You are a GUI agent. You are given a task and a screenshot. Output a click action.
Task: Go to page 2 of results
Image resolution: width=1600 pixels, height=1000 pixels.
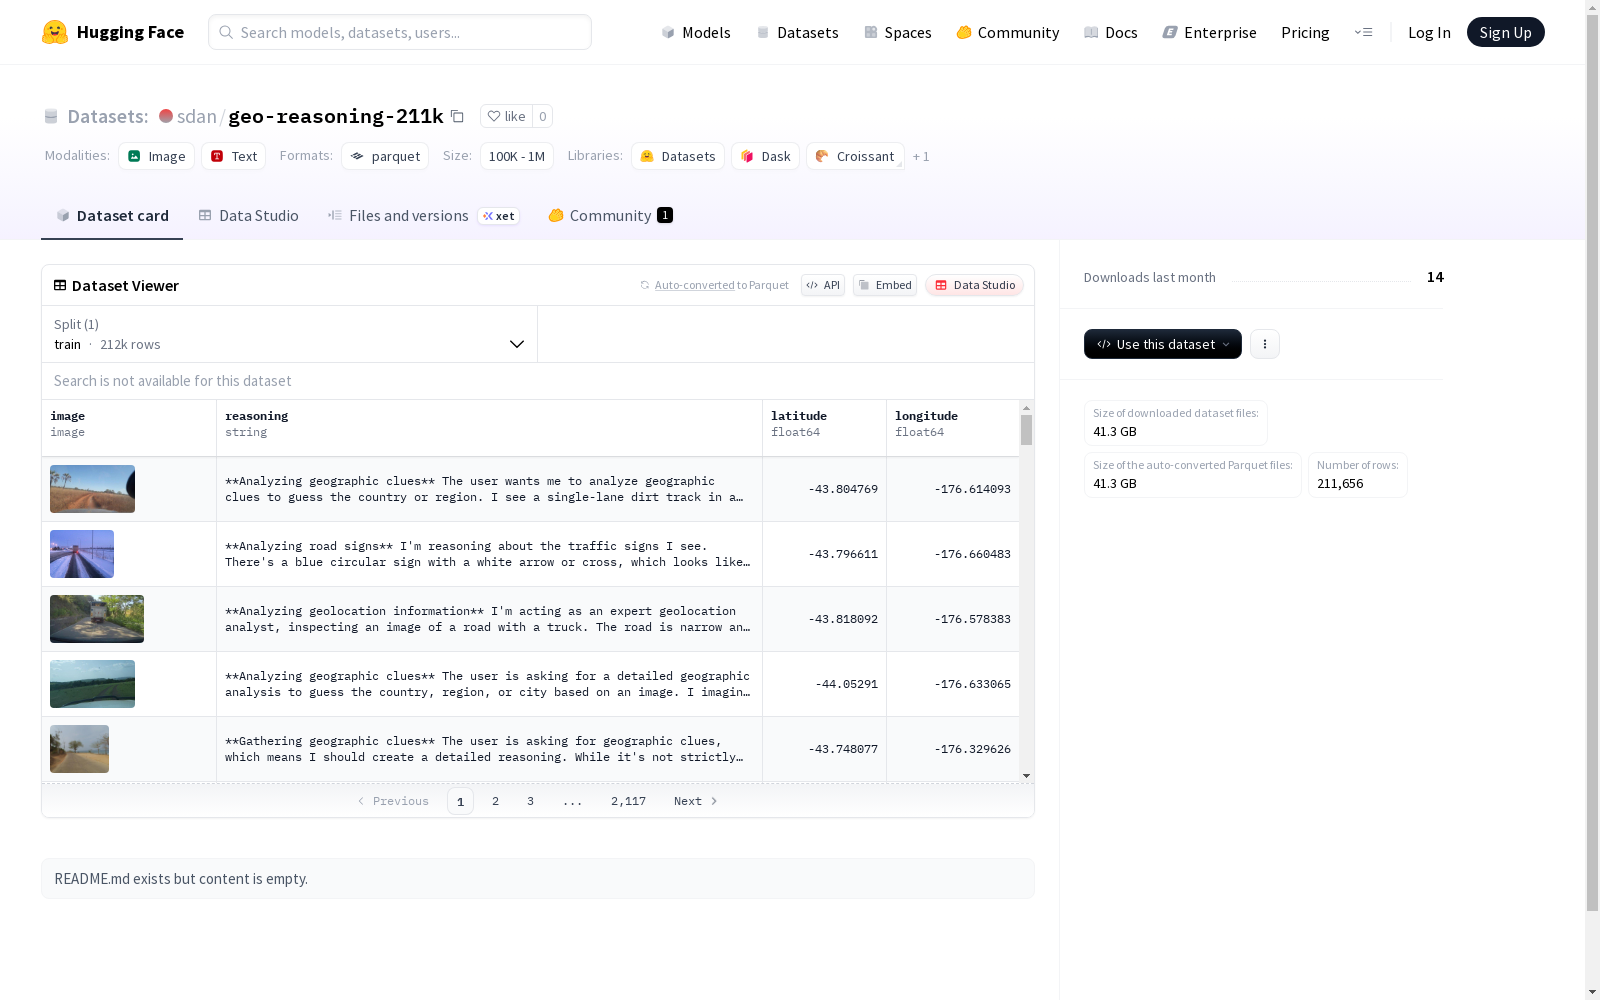[x=495, y=801]
